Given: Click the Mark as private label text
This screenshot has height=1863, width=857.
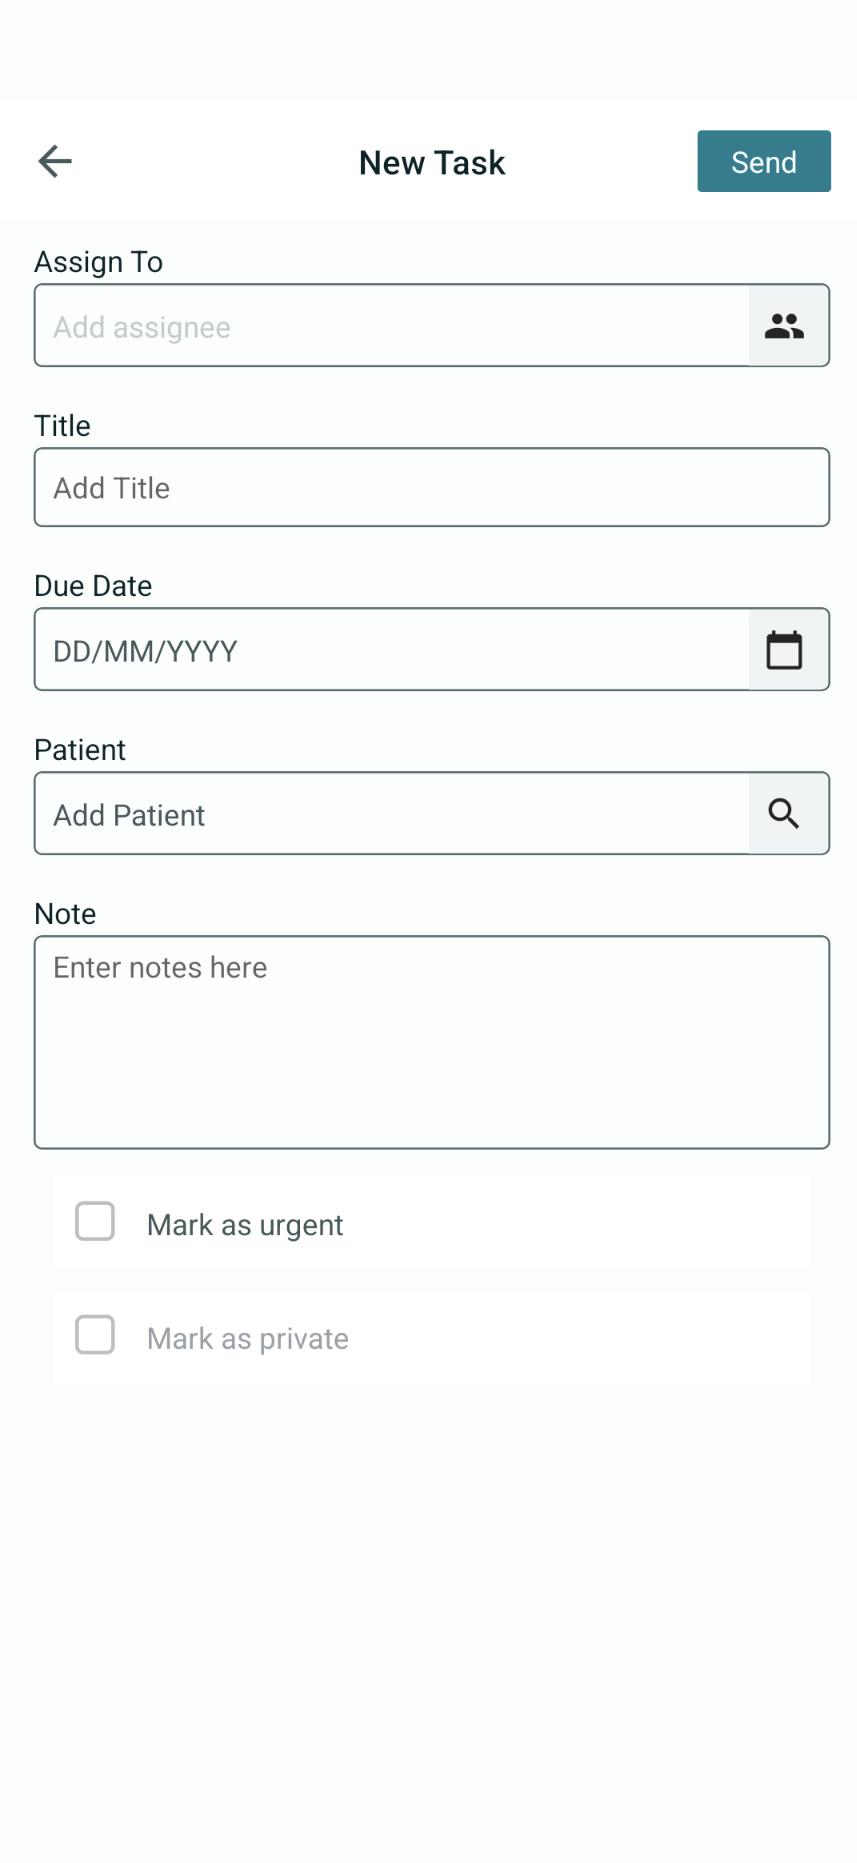Looking at the screenshot, I should [x=248, y=1338].
